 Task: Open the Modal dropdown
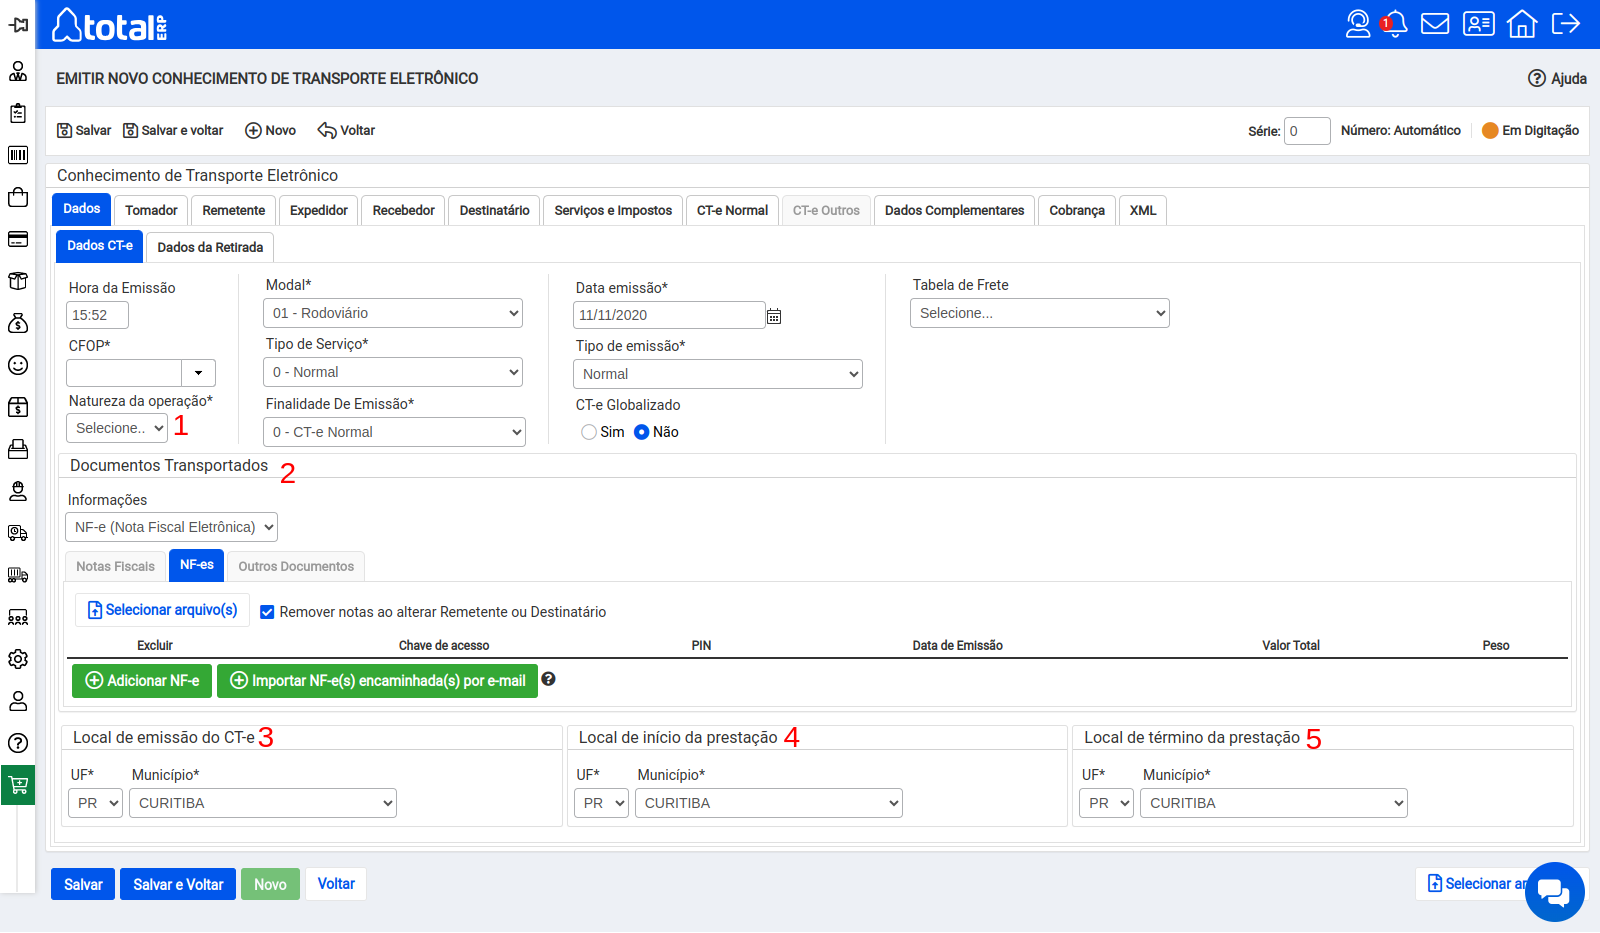394,313
